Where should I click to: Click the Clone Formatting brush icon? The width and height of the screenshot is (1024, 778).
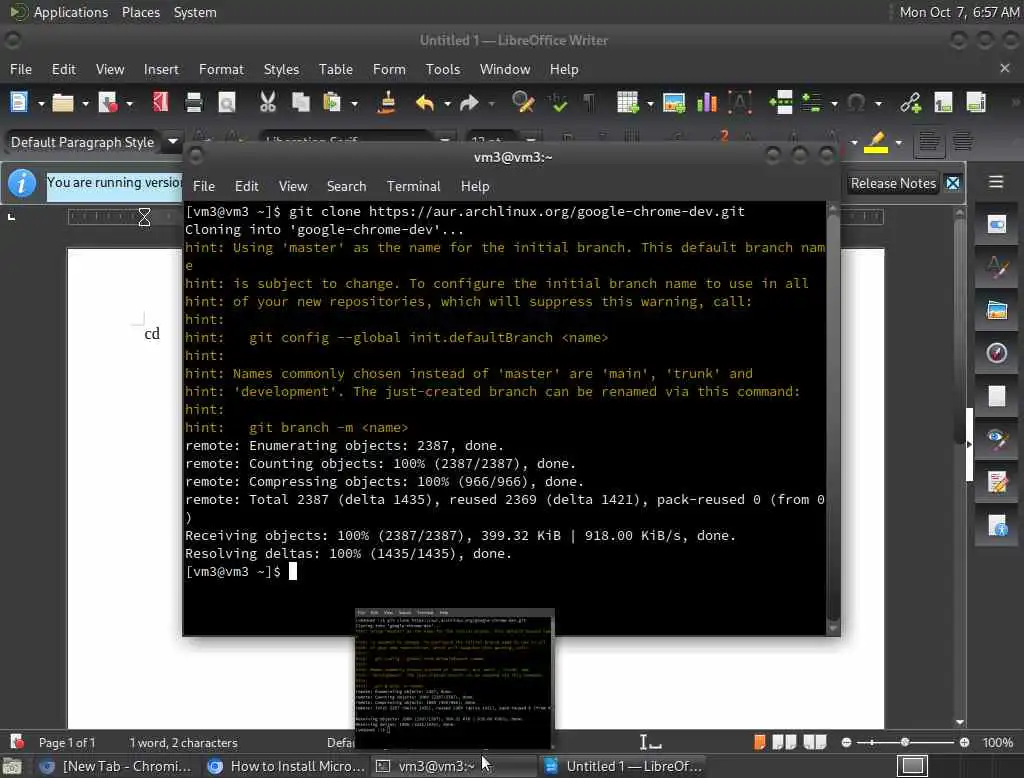click(387, 103)
